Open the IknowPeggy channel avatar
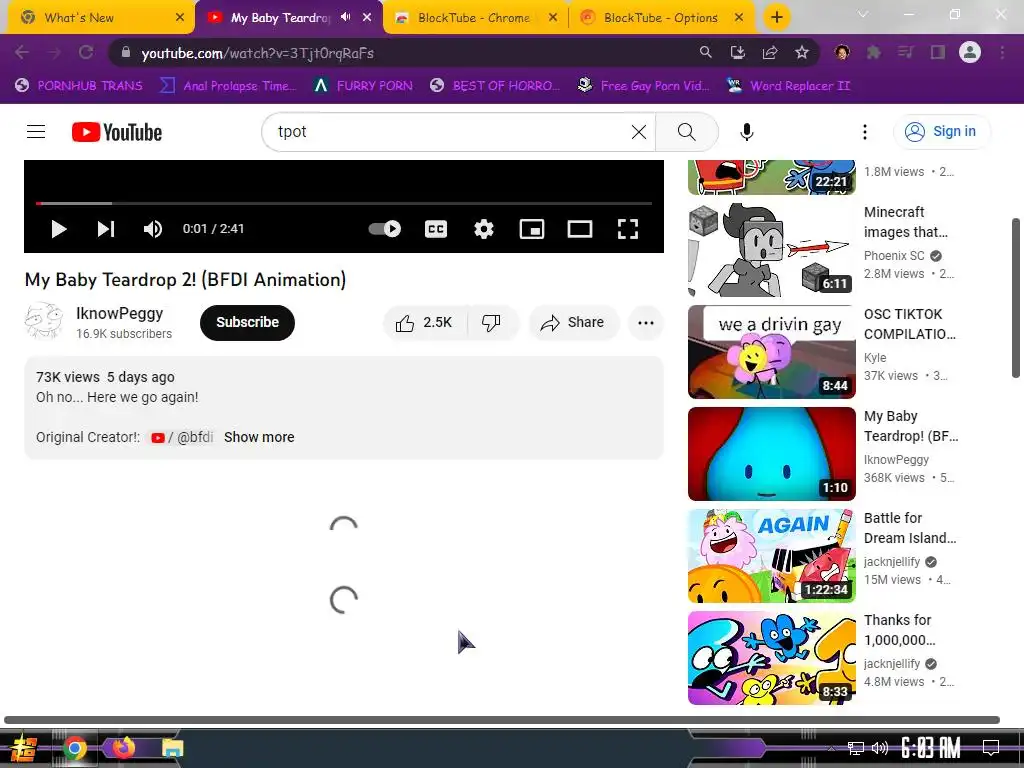The image size is (1024, 768). 44,321
